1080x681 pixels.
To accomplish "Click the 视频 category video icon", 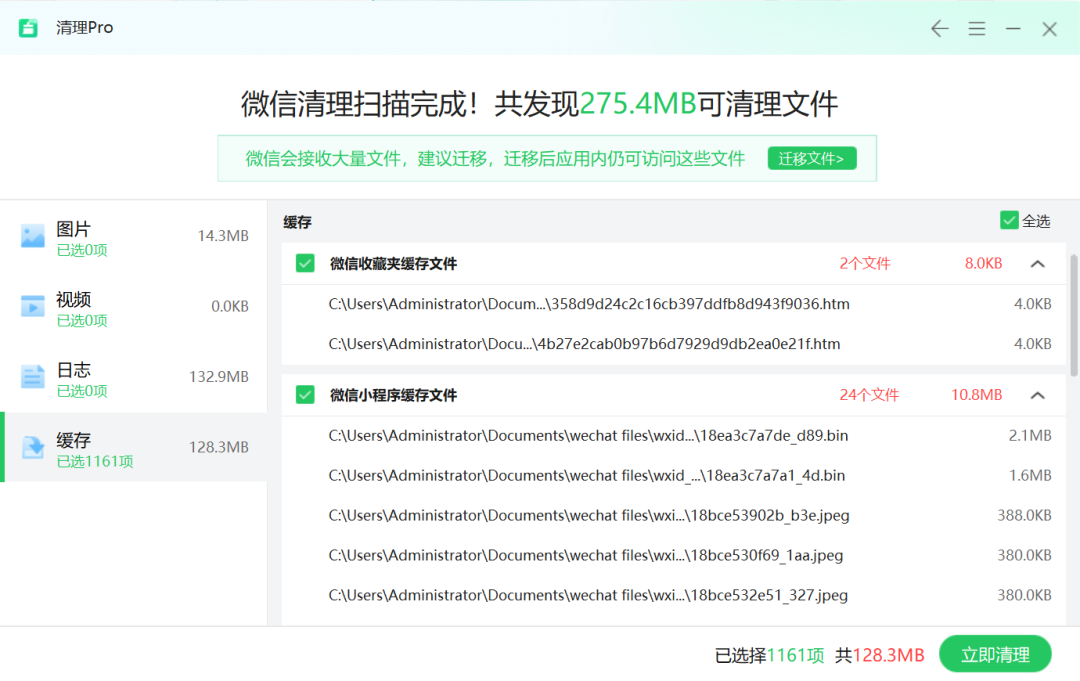I will [x=32, y=306].
